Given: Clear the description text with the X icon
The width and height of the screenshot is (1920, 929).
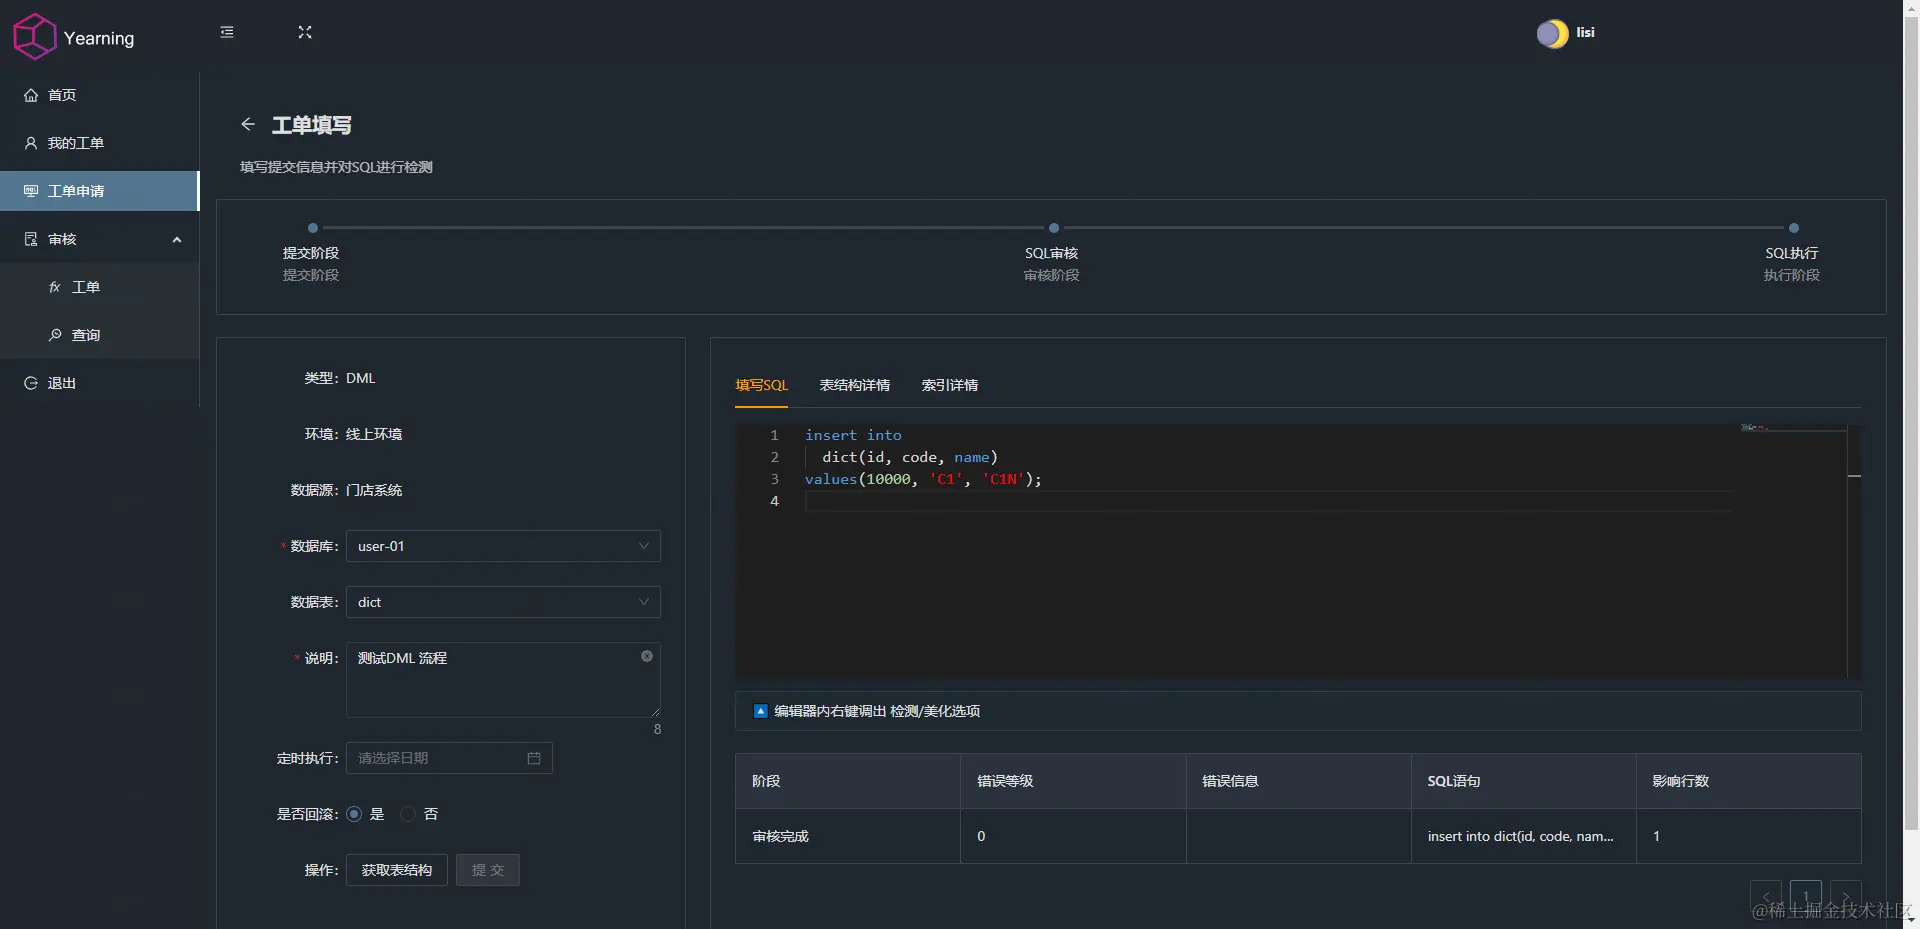Looking at the screenshot, I should (x=647, y=656).
